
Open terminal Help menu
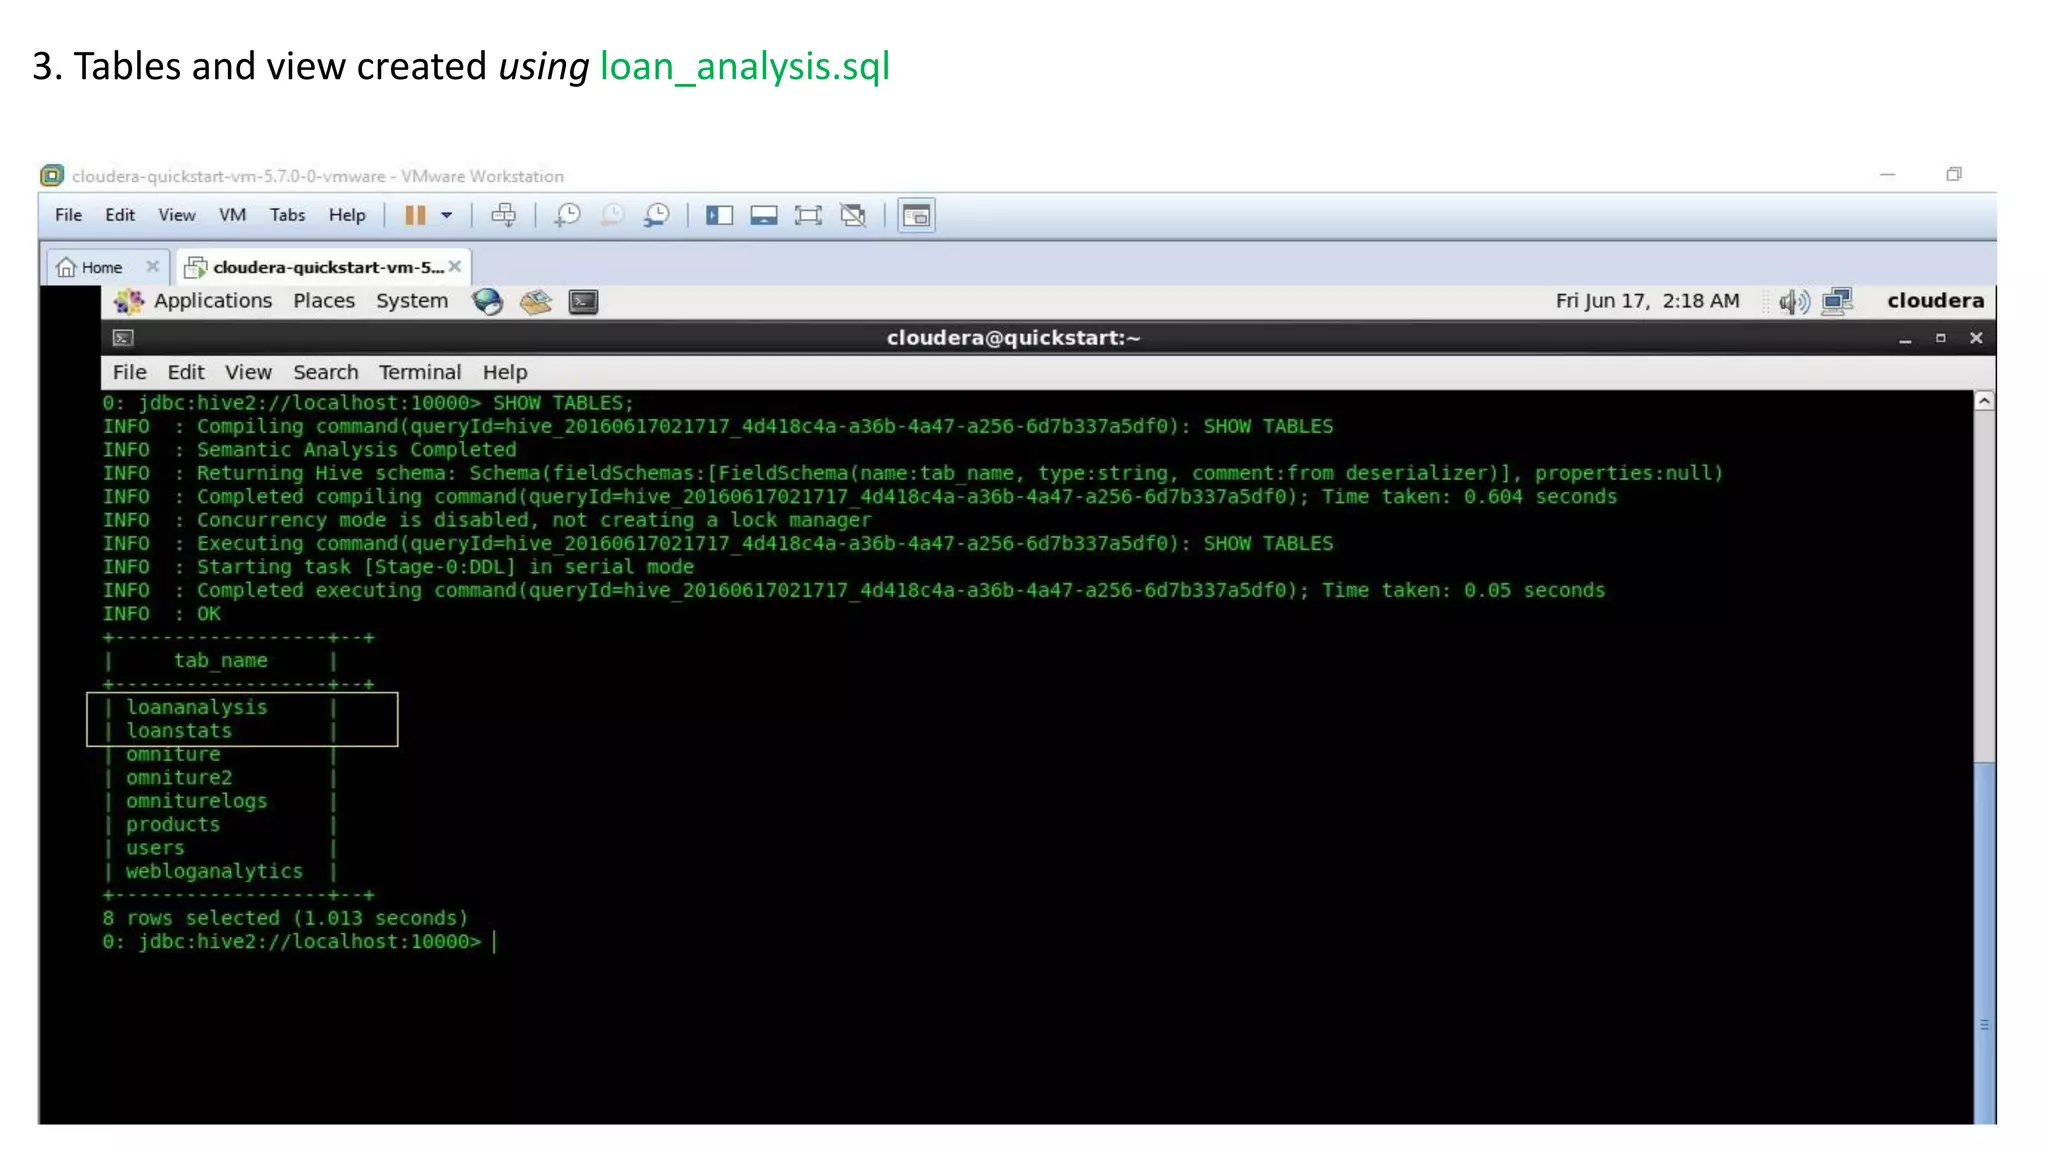[x=505, y=372]
